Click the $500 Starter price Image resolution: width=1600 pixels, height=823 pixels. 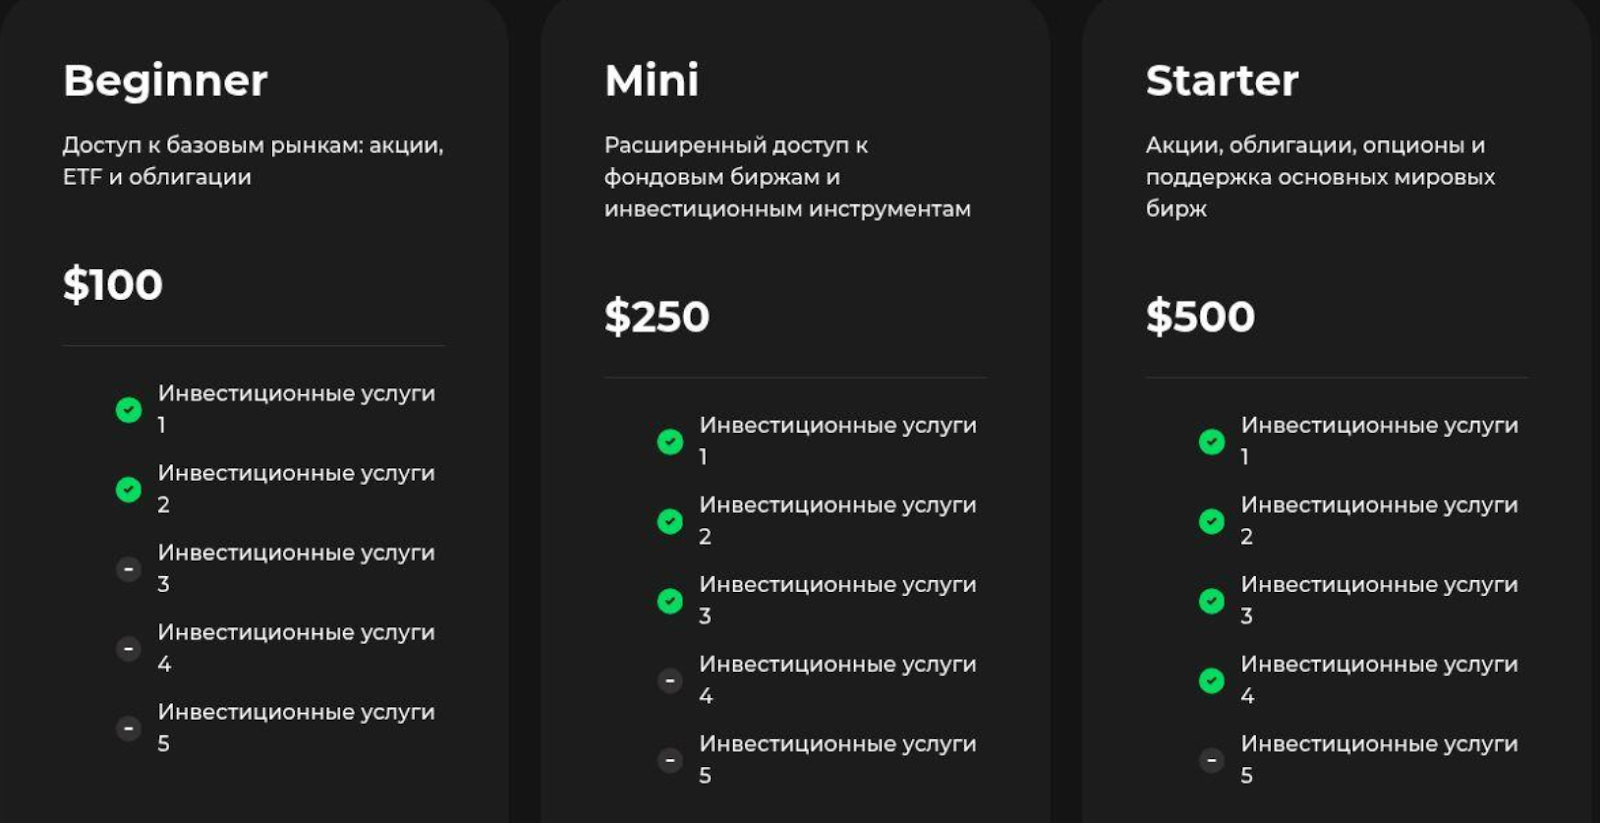click(x=1200, y=317)
